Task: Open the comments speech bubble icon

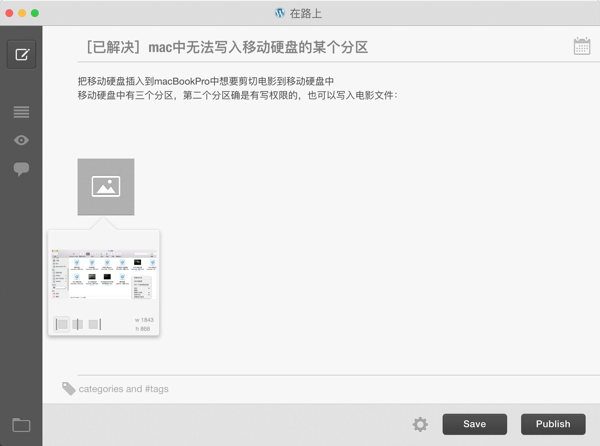Action: pos(21,169)
